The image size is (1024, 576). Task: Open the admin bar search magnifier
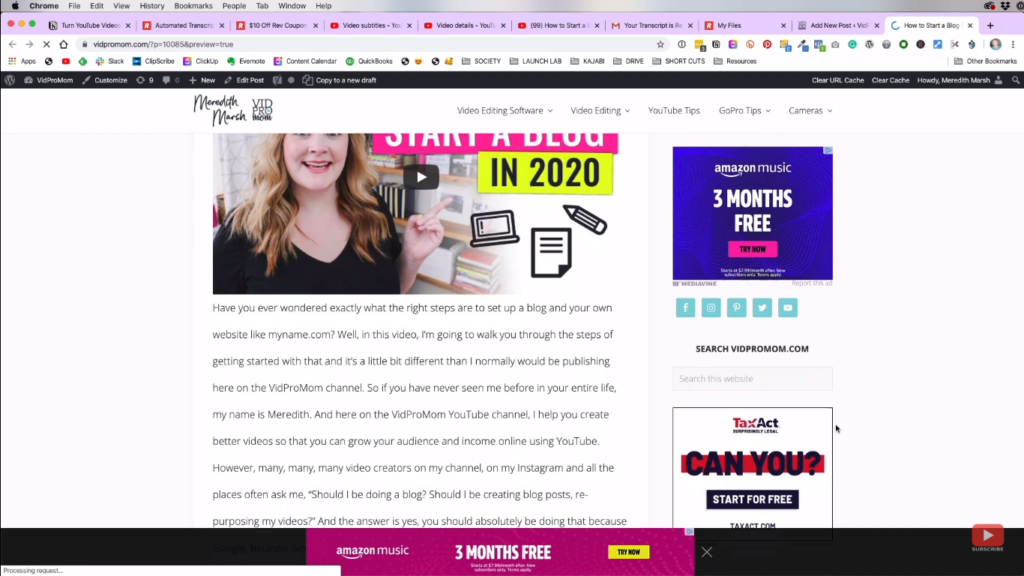pyautogui.click(x=1016, y=80)
